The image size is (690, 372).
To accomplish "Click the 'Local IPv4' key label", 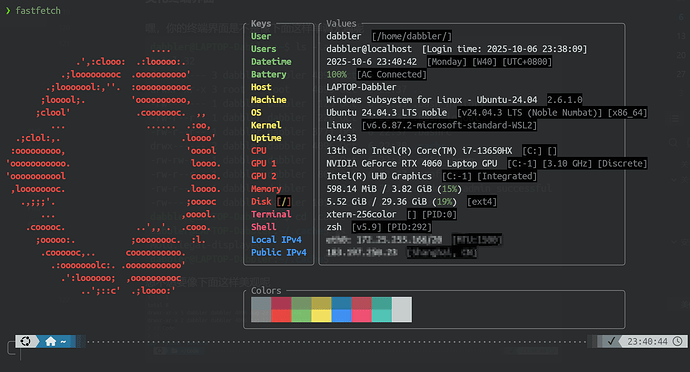I will [x=276, y=240].
